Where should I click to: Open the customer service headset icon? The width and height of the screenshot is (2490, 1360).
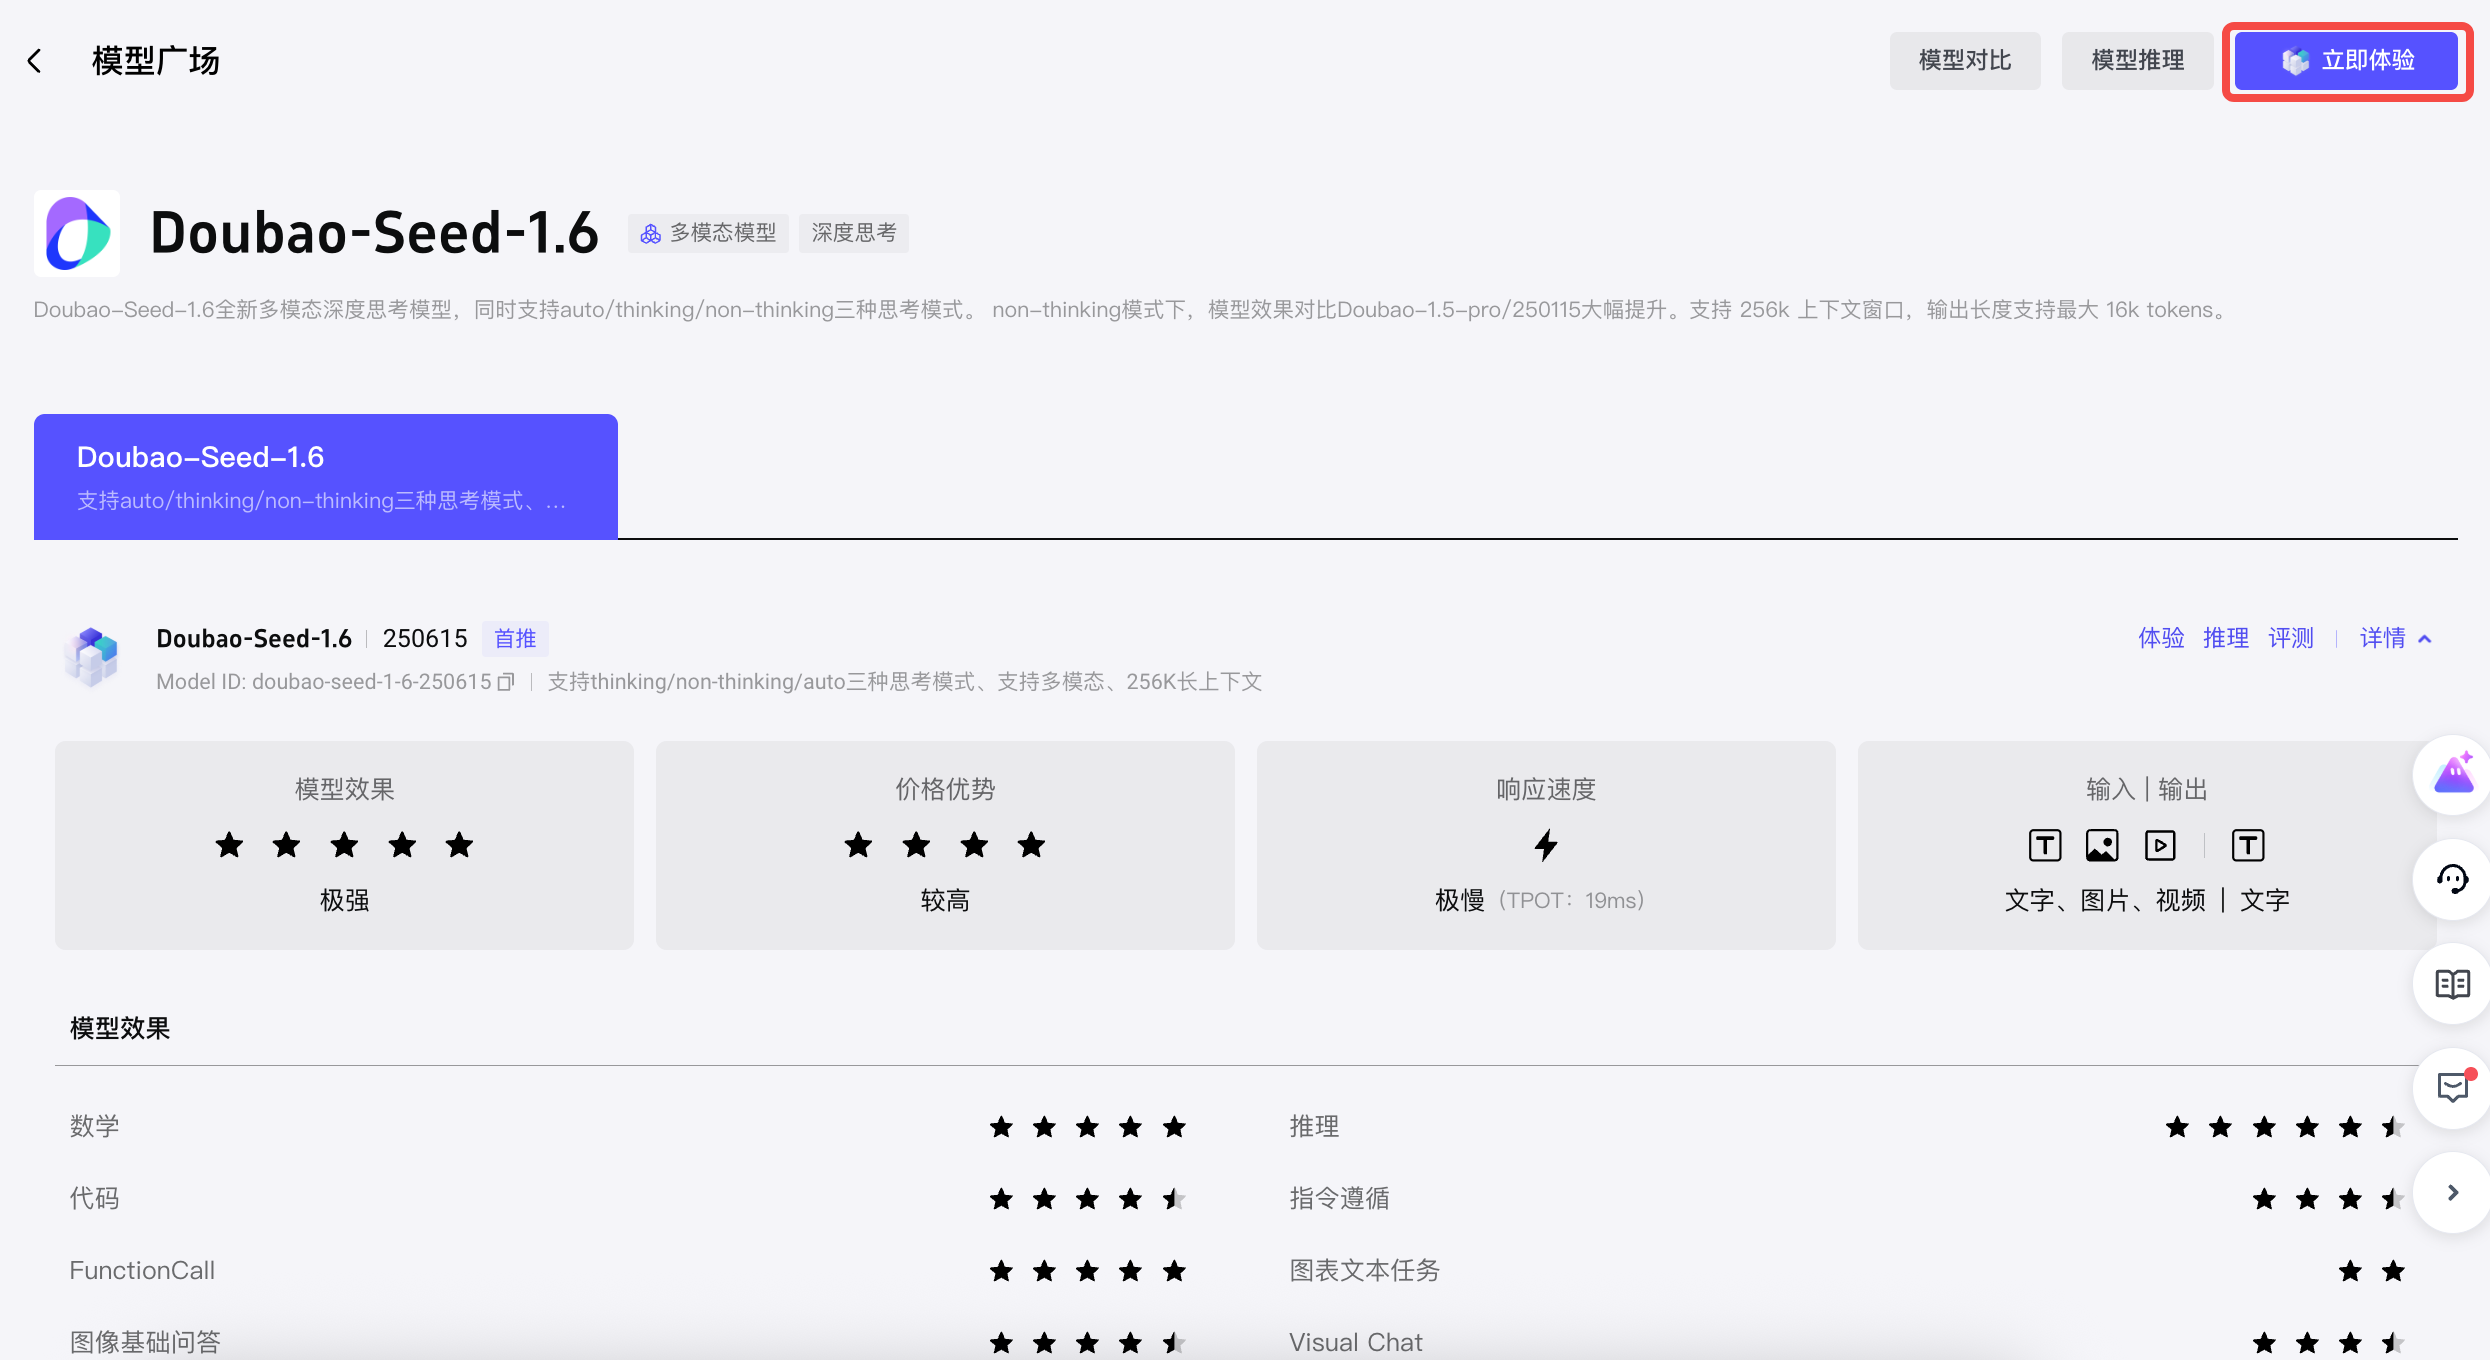tap(2453, 880)
